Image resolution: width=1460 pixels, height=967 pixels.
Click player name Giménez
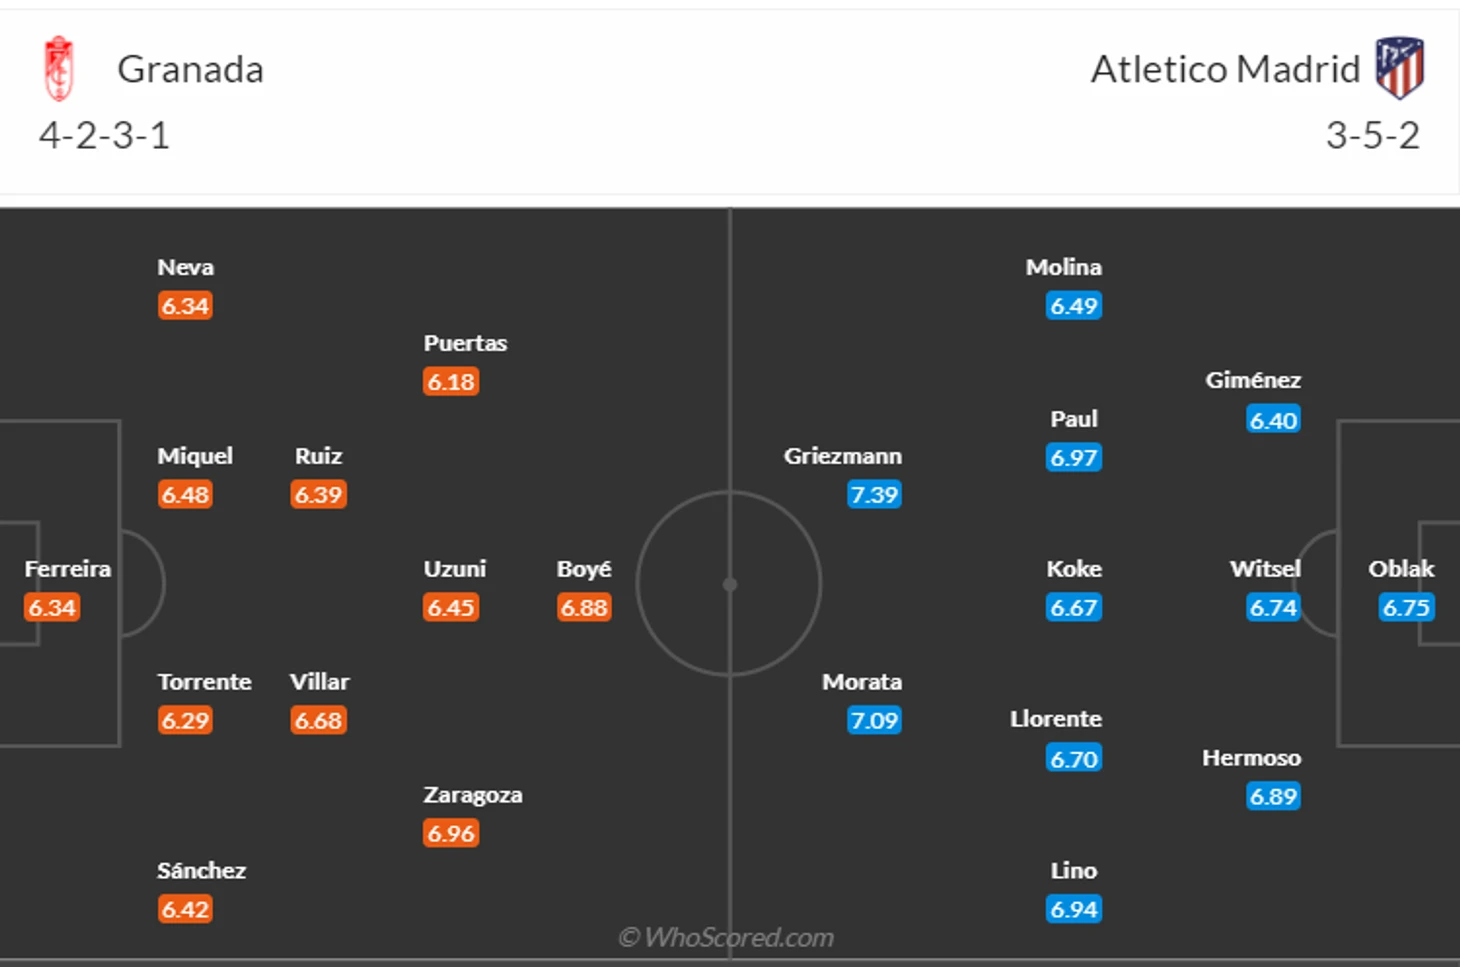pyautogui.click(x=1253, y=380)
